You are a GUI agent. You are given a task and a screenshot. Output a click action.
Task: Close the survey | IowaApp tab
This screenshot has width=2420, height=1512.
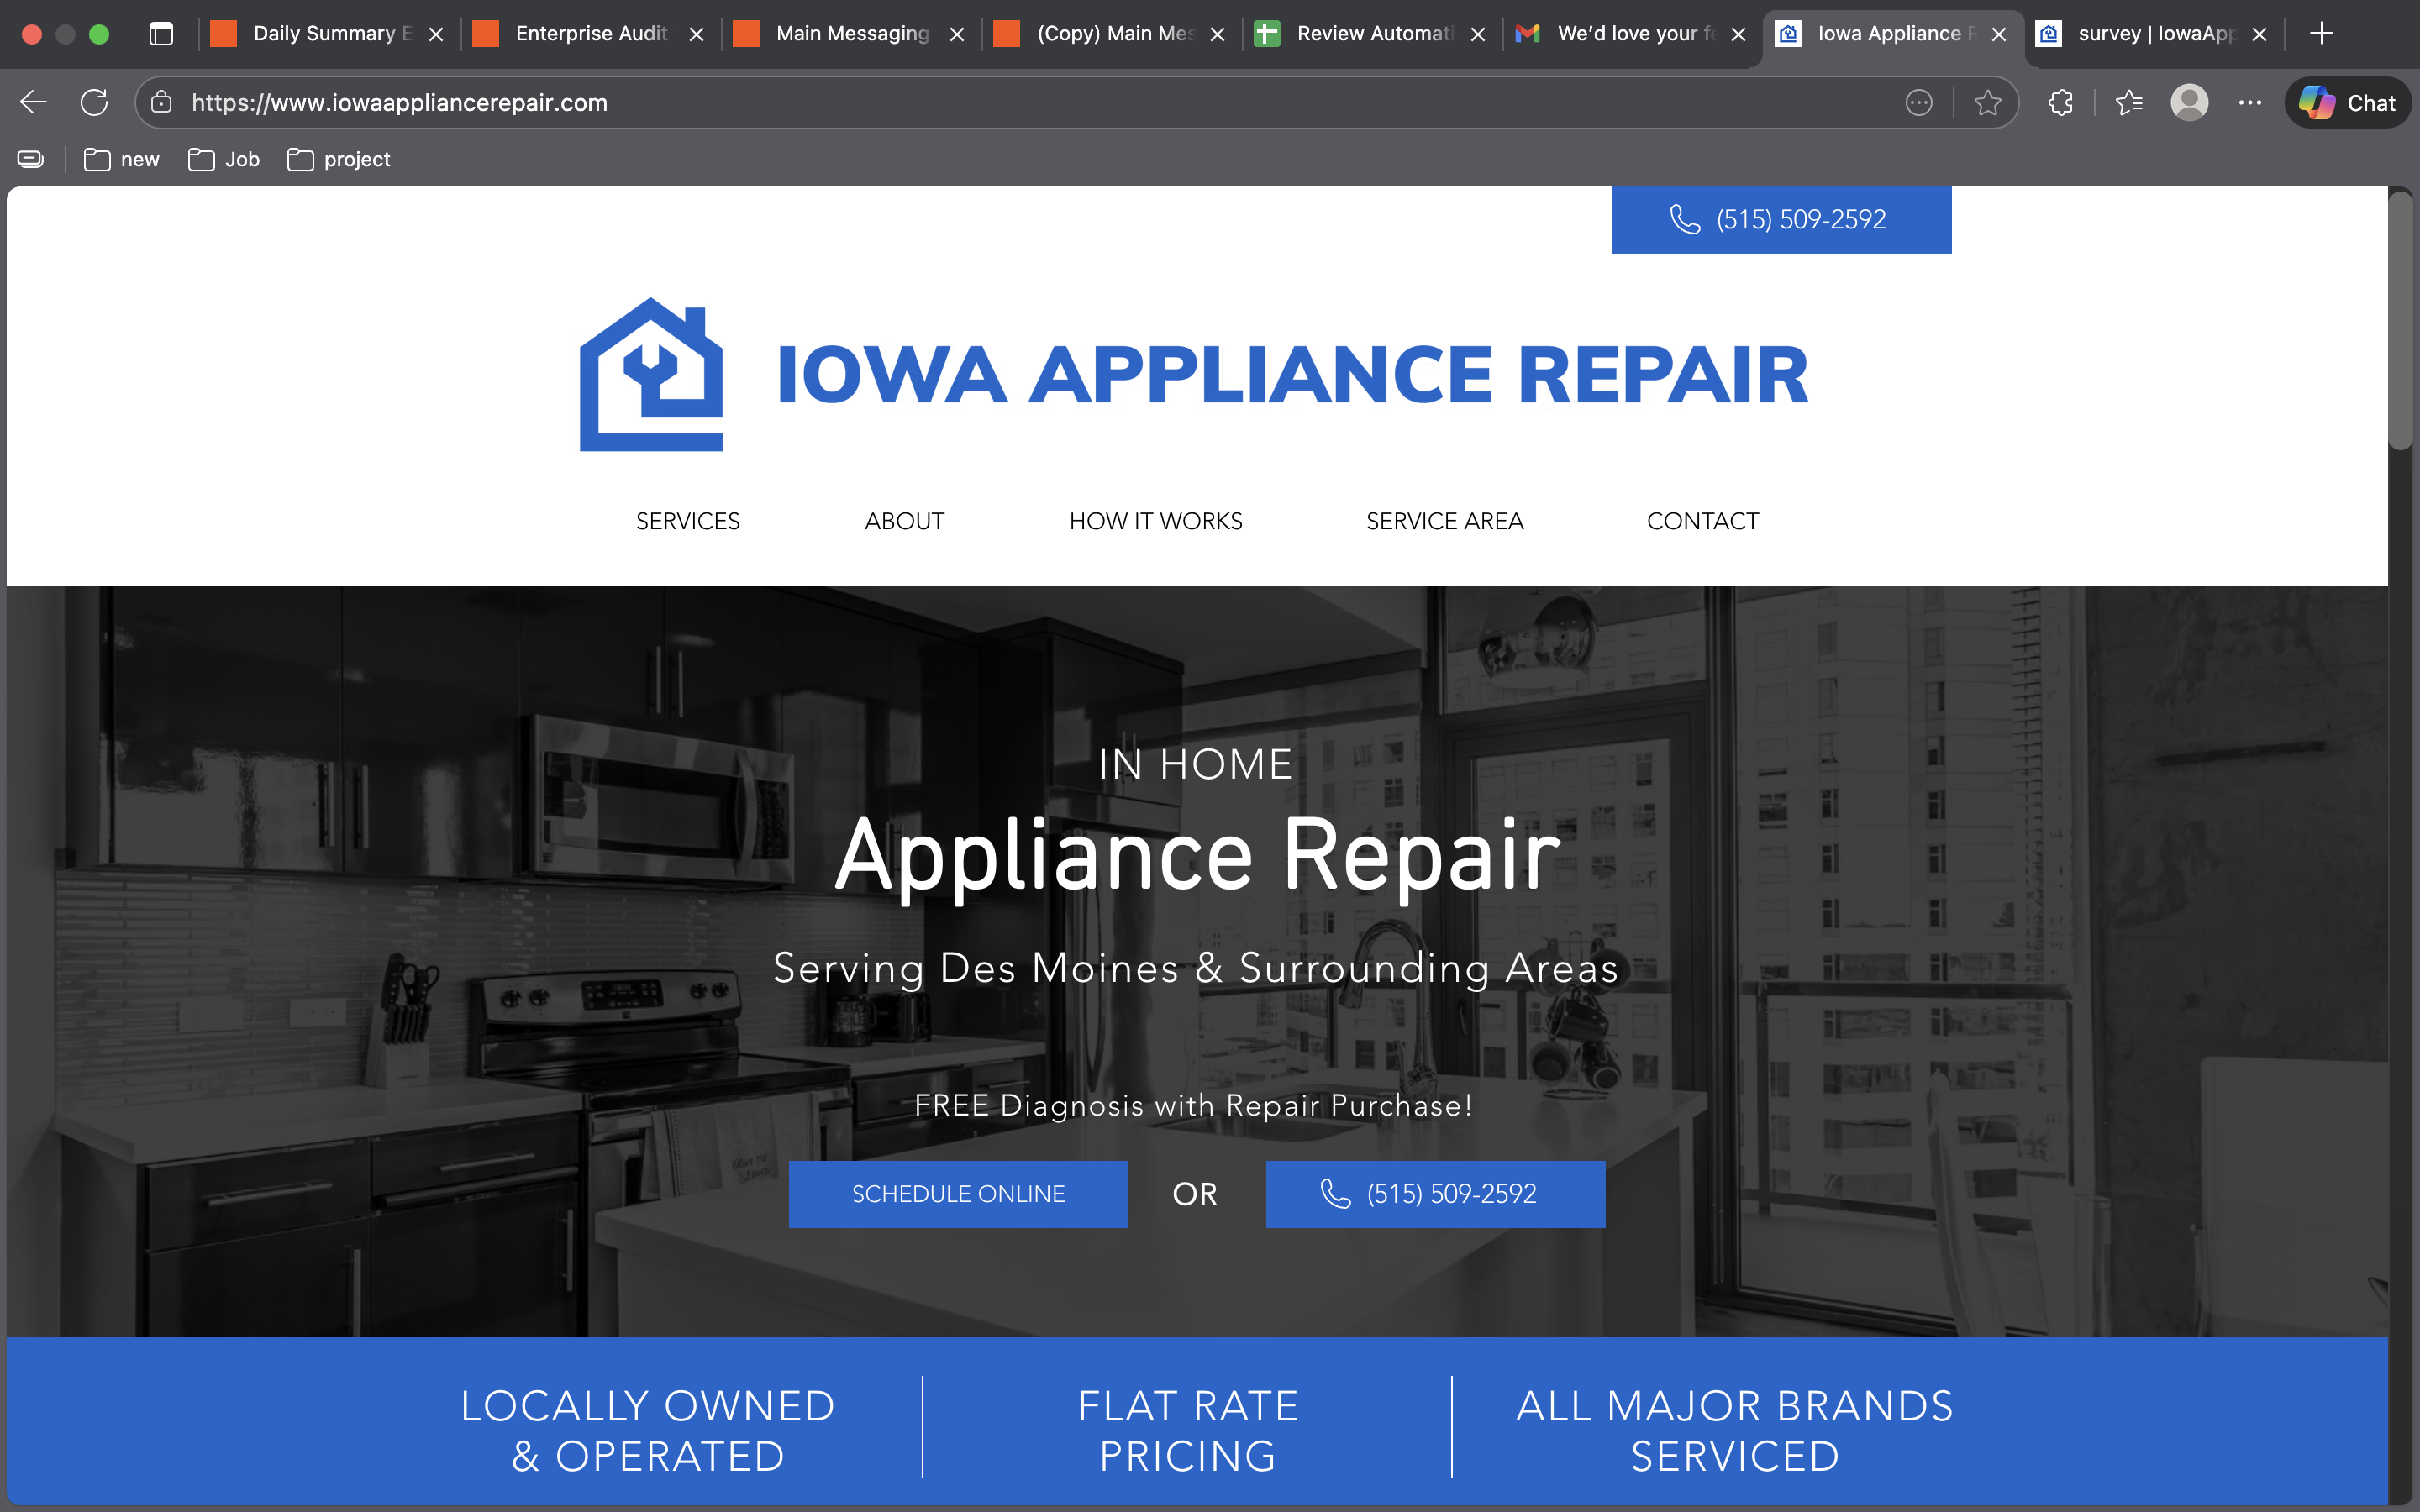click(x=2259, y=34)
